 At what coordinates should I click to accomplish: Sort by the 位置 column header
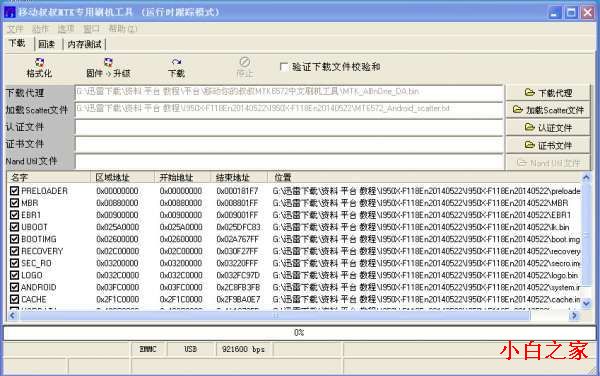[x=424, y=177]
